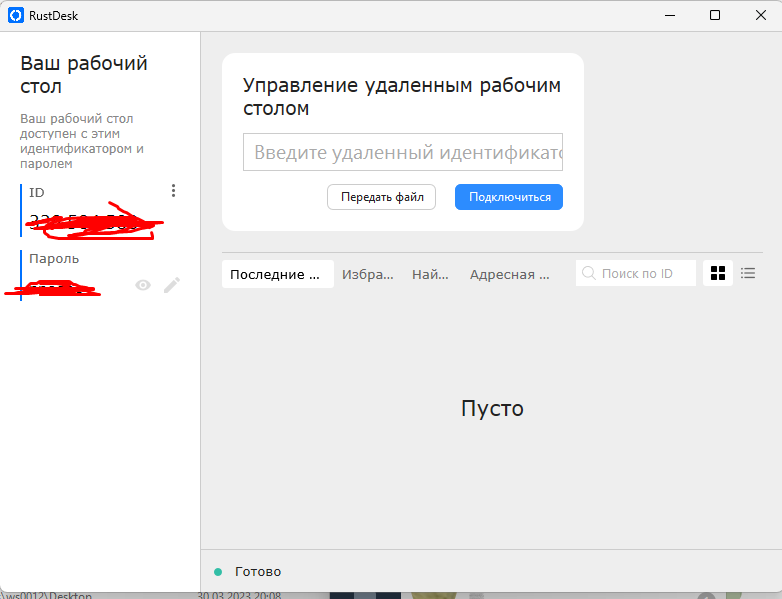Open the Избра... favorites tab
The image size is (782, 599).
click(368, 274)
